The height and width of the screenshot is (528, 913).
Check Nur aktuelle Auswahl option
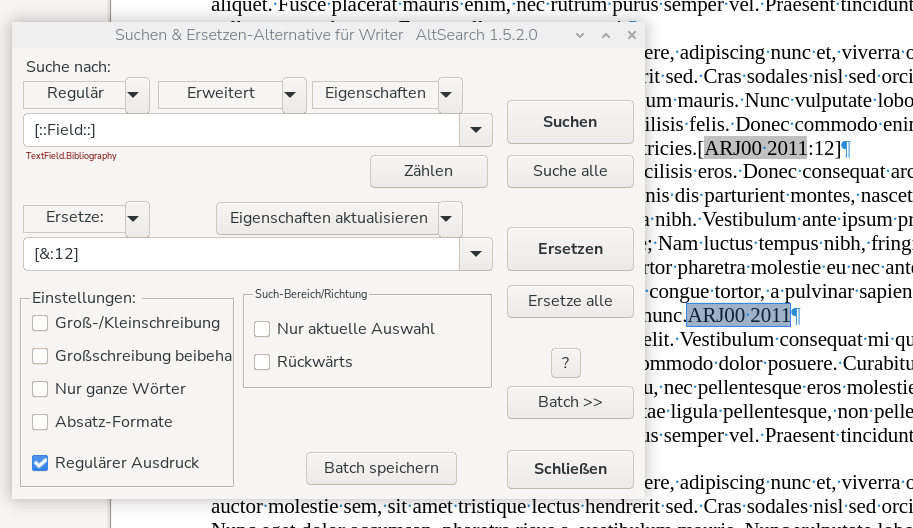pos(262,329)
